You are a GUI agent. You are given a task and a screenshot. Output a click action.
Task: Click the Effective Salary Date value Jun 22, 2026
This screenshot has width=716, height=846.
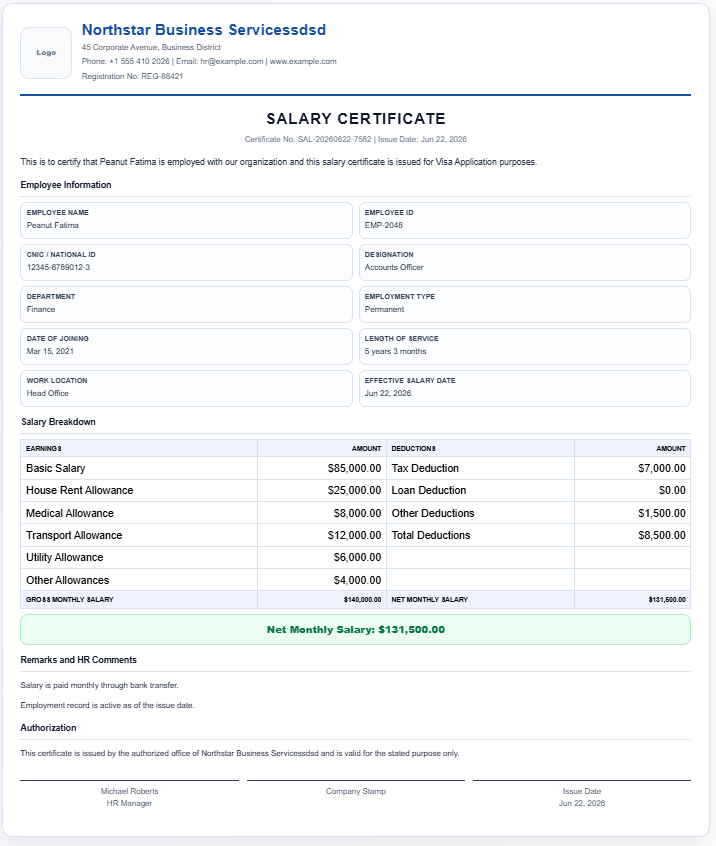[x=388, y=393]
